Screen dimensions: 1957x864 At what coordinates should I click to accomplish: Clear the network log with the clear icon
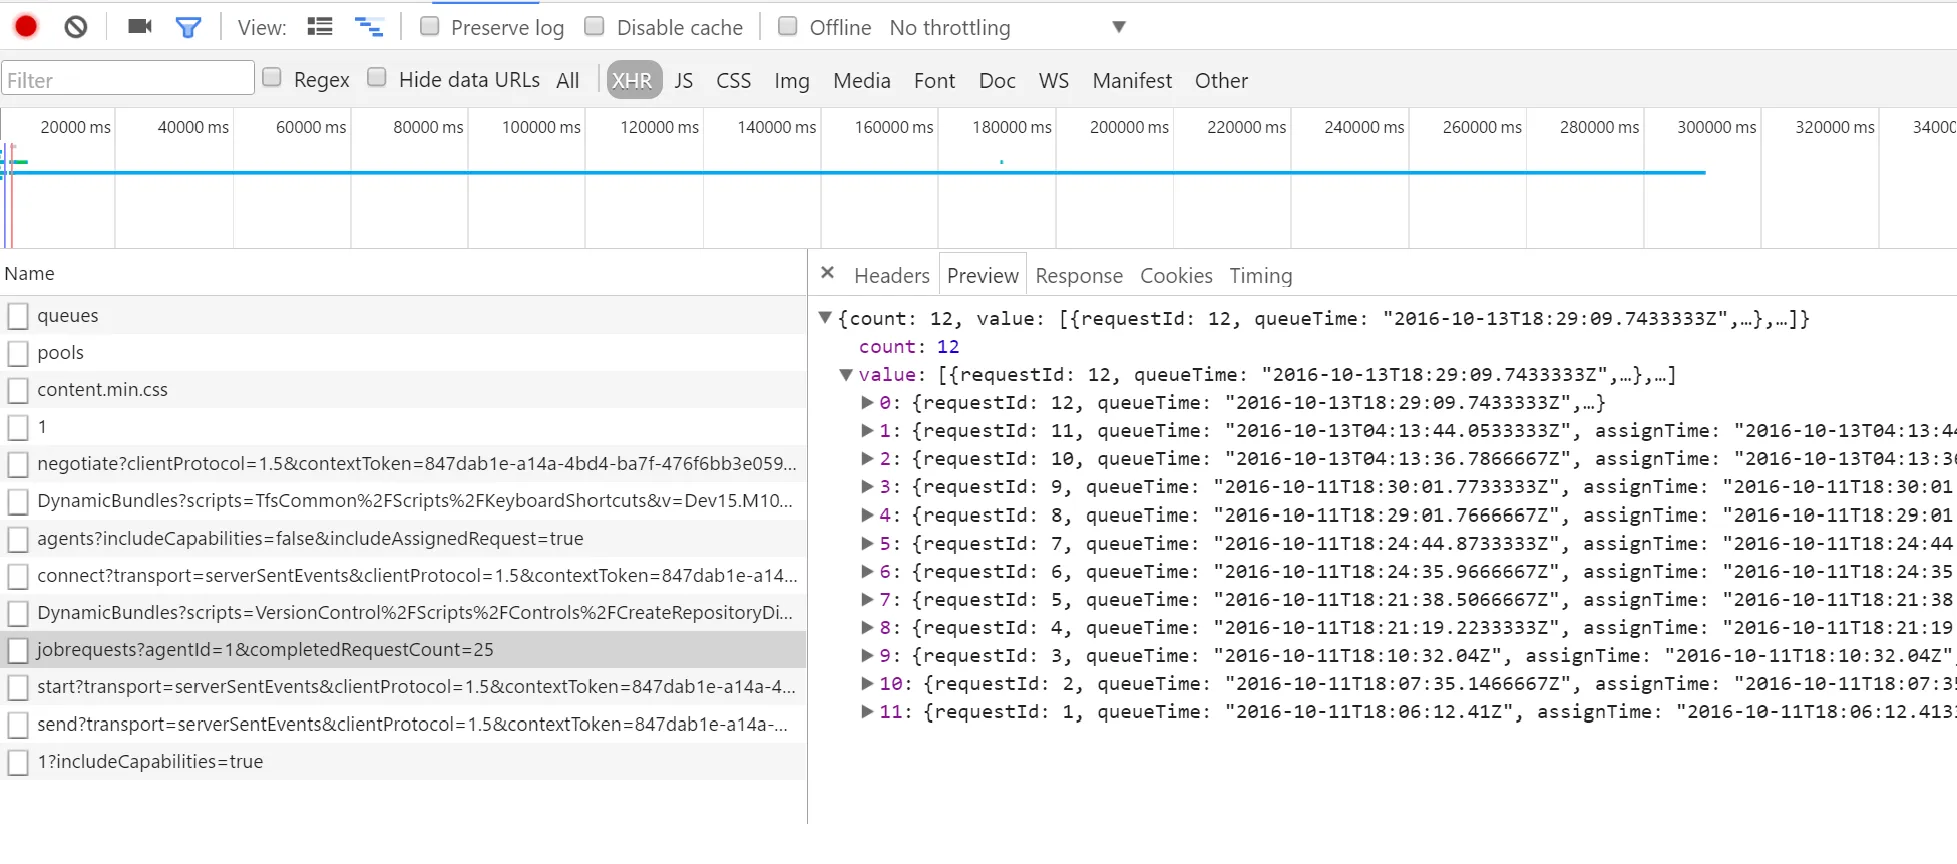76,27
